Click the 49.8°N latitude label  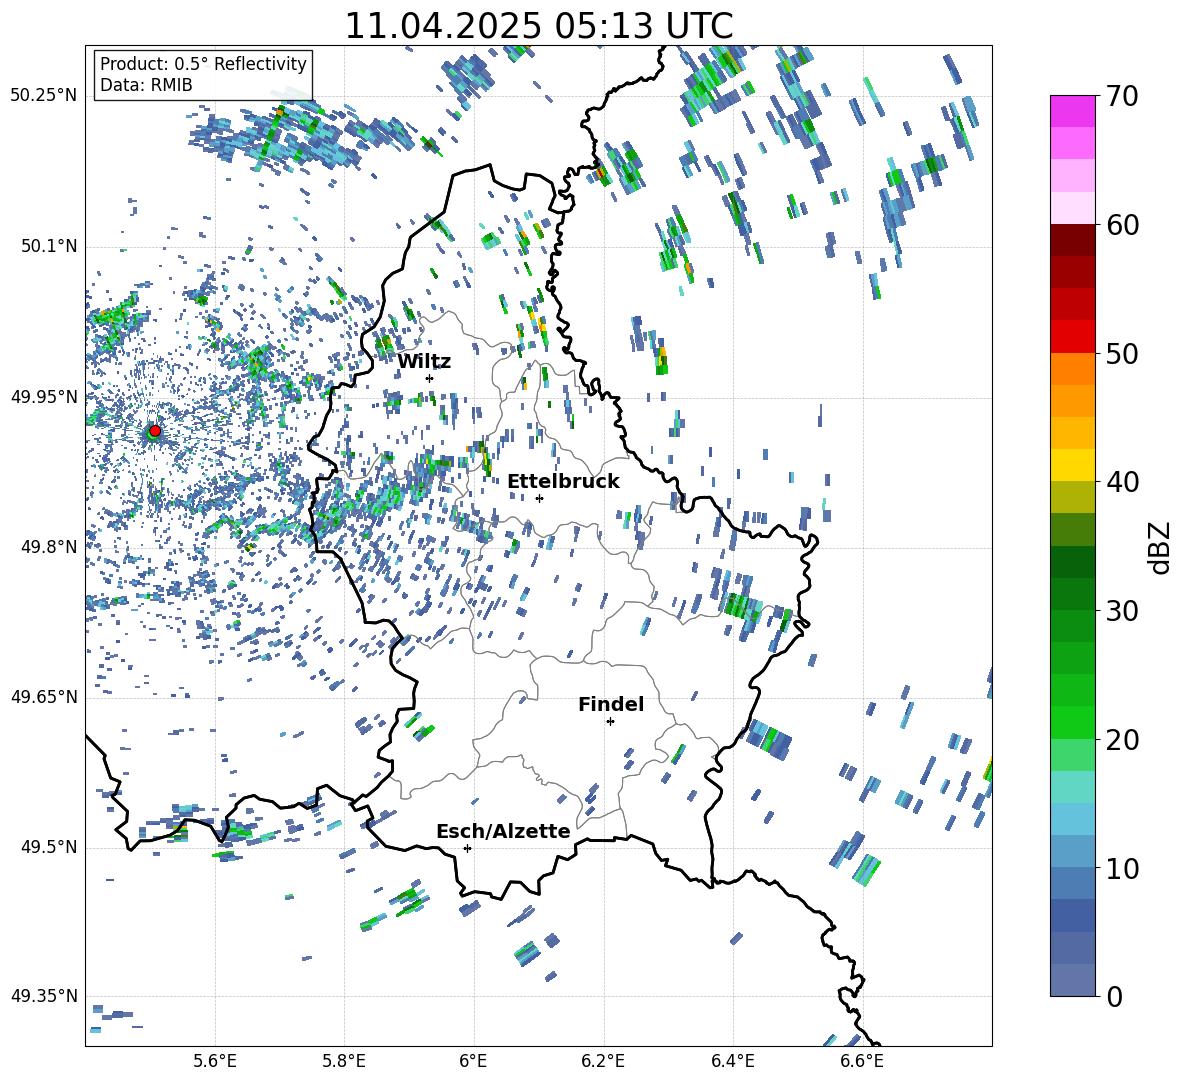48,547
